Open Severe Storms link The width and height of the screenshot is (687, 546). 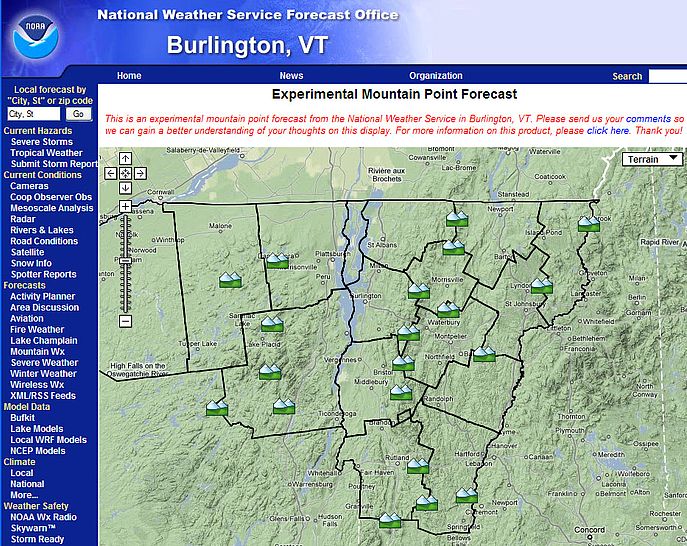(42, 142)
